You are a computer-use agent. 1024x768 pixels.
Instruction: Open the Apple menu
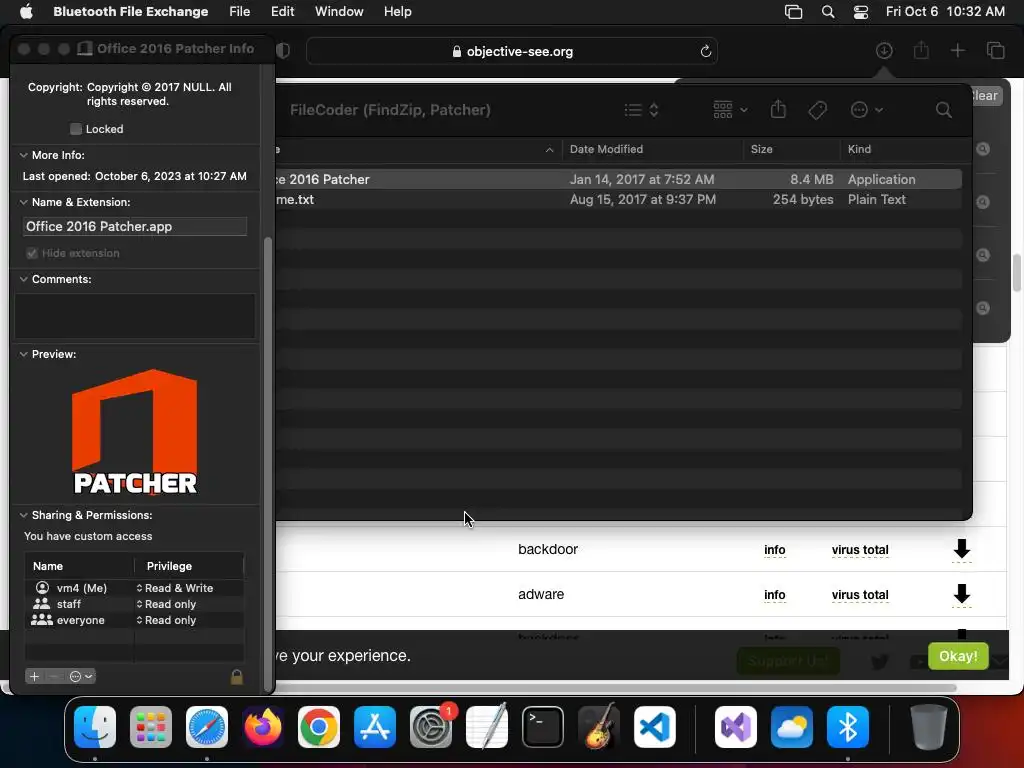pos(26,12)
